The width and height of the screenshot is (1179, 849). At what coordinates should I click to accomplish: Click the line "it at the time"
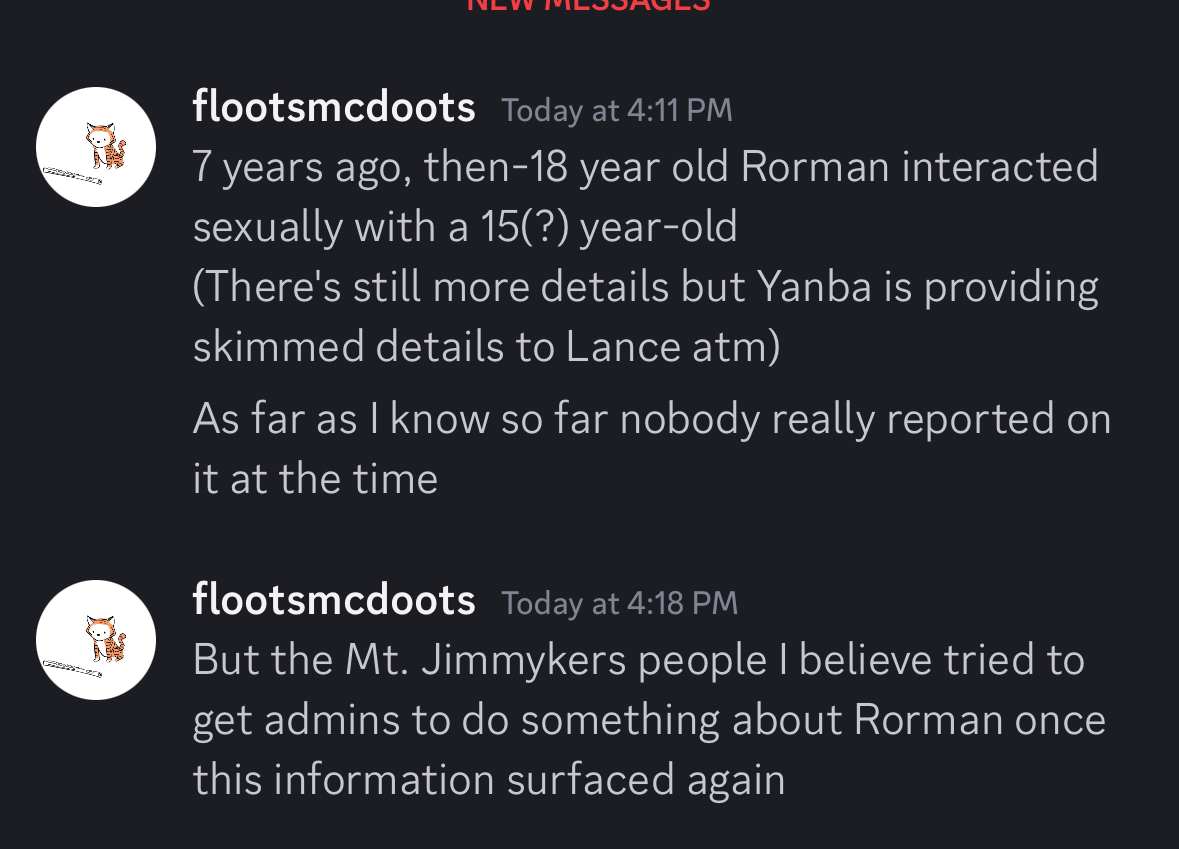tap(315, 479)
